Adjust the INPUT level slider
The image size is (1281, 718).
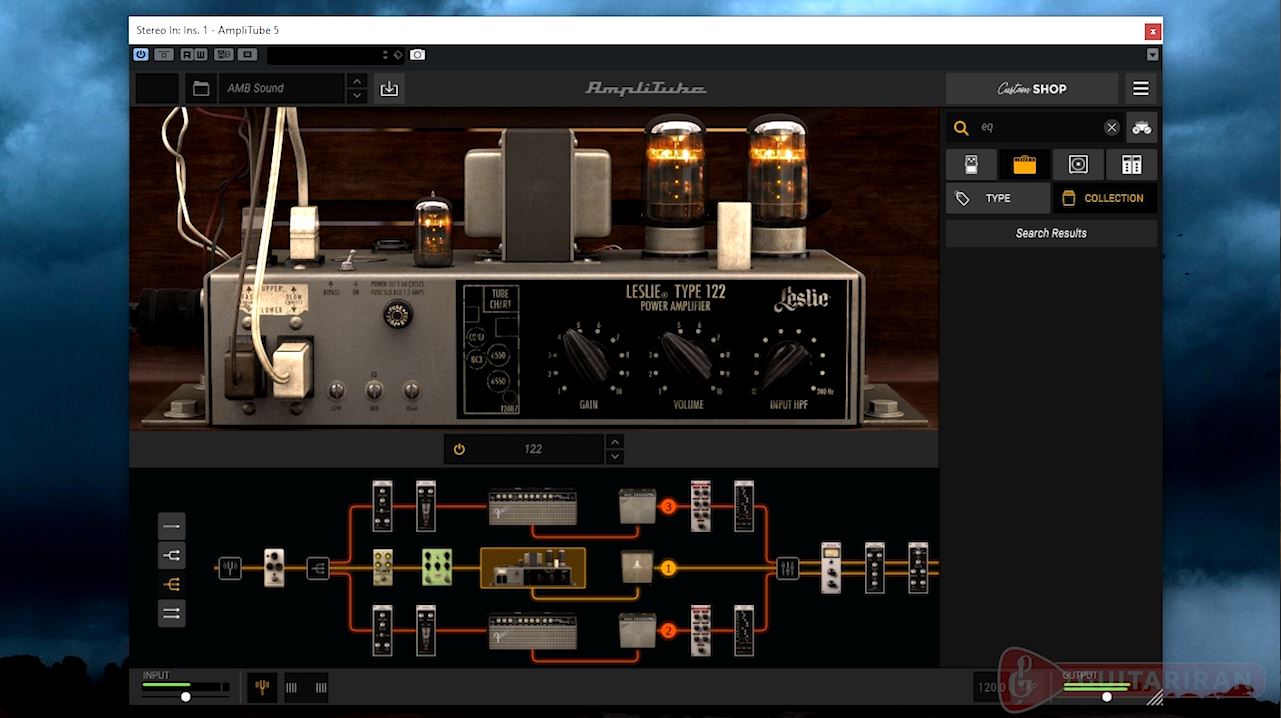(x=185, y=696)
